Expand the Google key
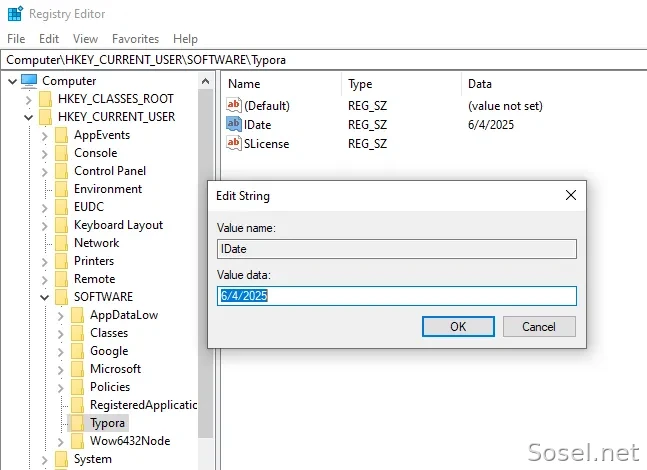The height and width of the screenshot is (470, 647). [x=61, y=352]
